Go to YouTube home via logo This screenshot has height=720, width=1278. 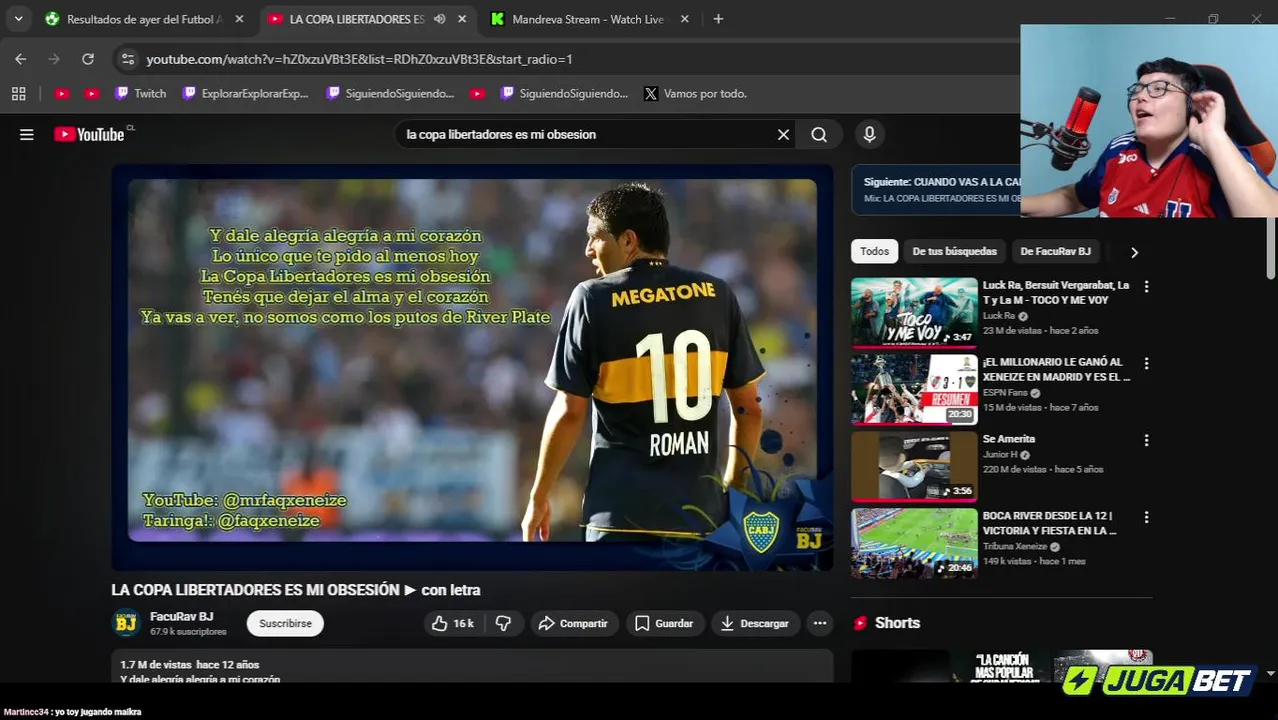click(x=90, y=134)
